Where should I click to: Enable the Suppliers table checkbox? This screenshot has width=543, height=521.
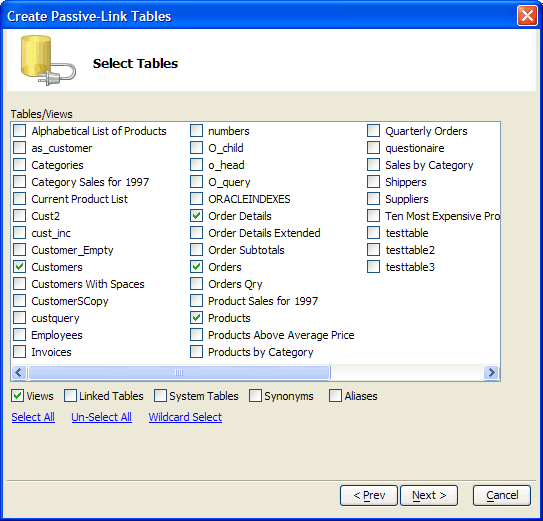[x=373, y=199]
